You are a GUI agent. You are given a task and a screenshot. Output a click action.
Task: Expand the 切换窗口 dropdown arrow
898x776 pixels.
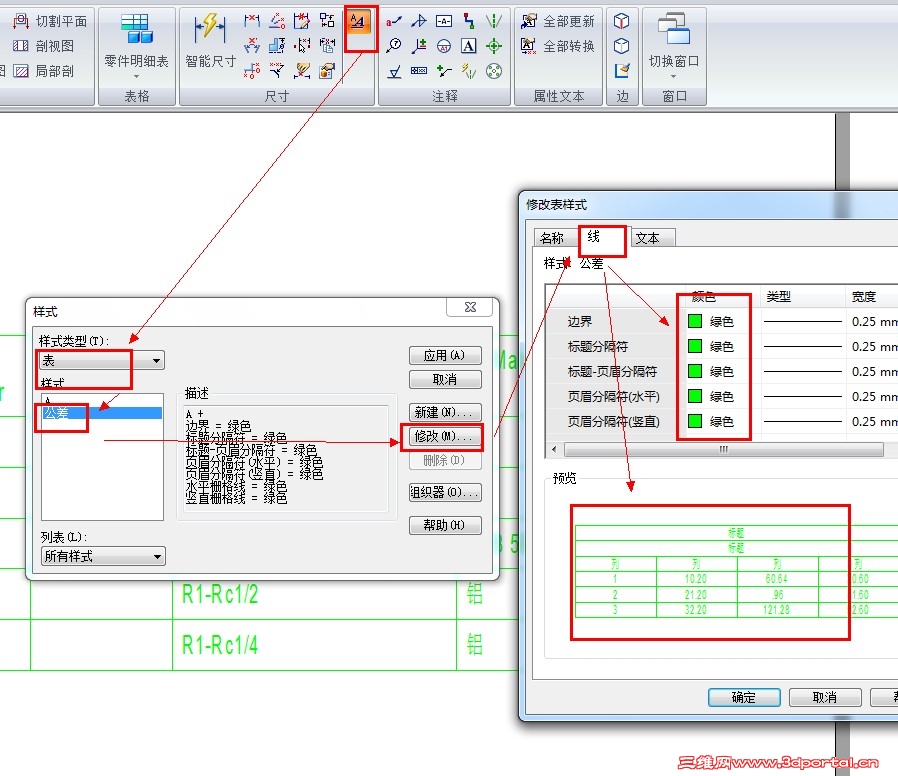pyautogui.click(x=674, y=76)
